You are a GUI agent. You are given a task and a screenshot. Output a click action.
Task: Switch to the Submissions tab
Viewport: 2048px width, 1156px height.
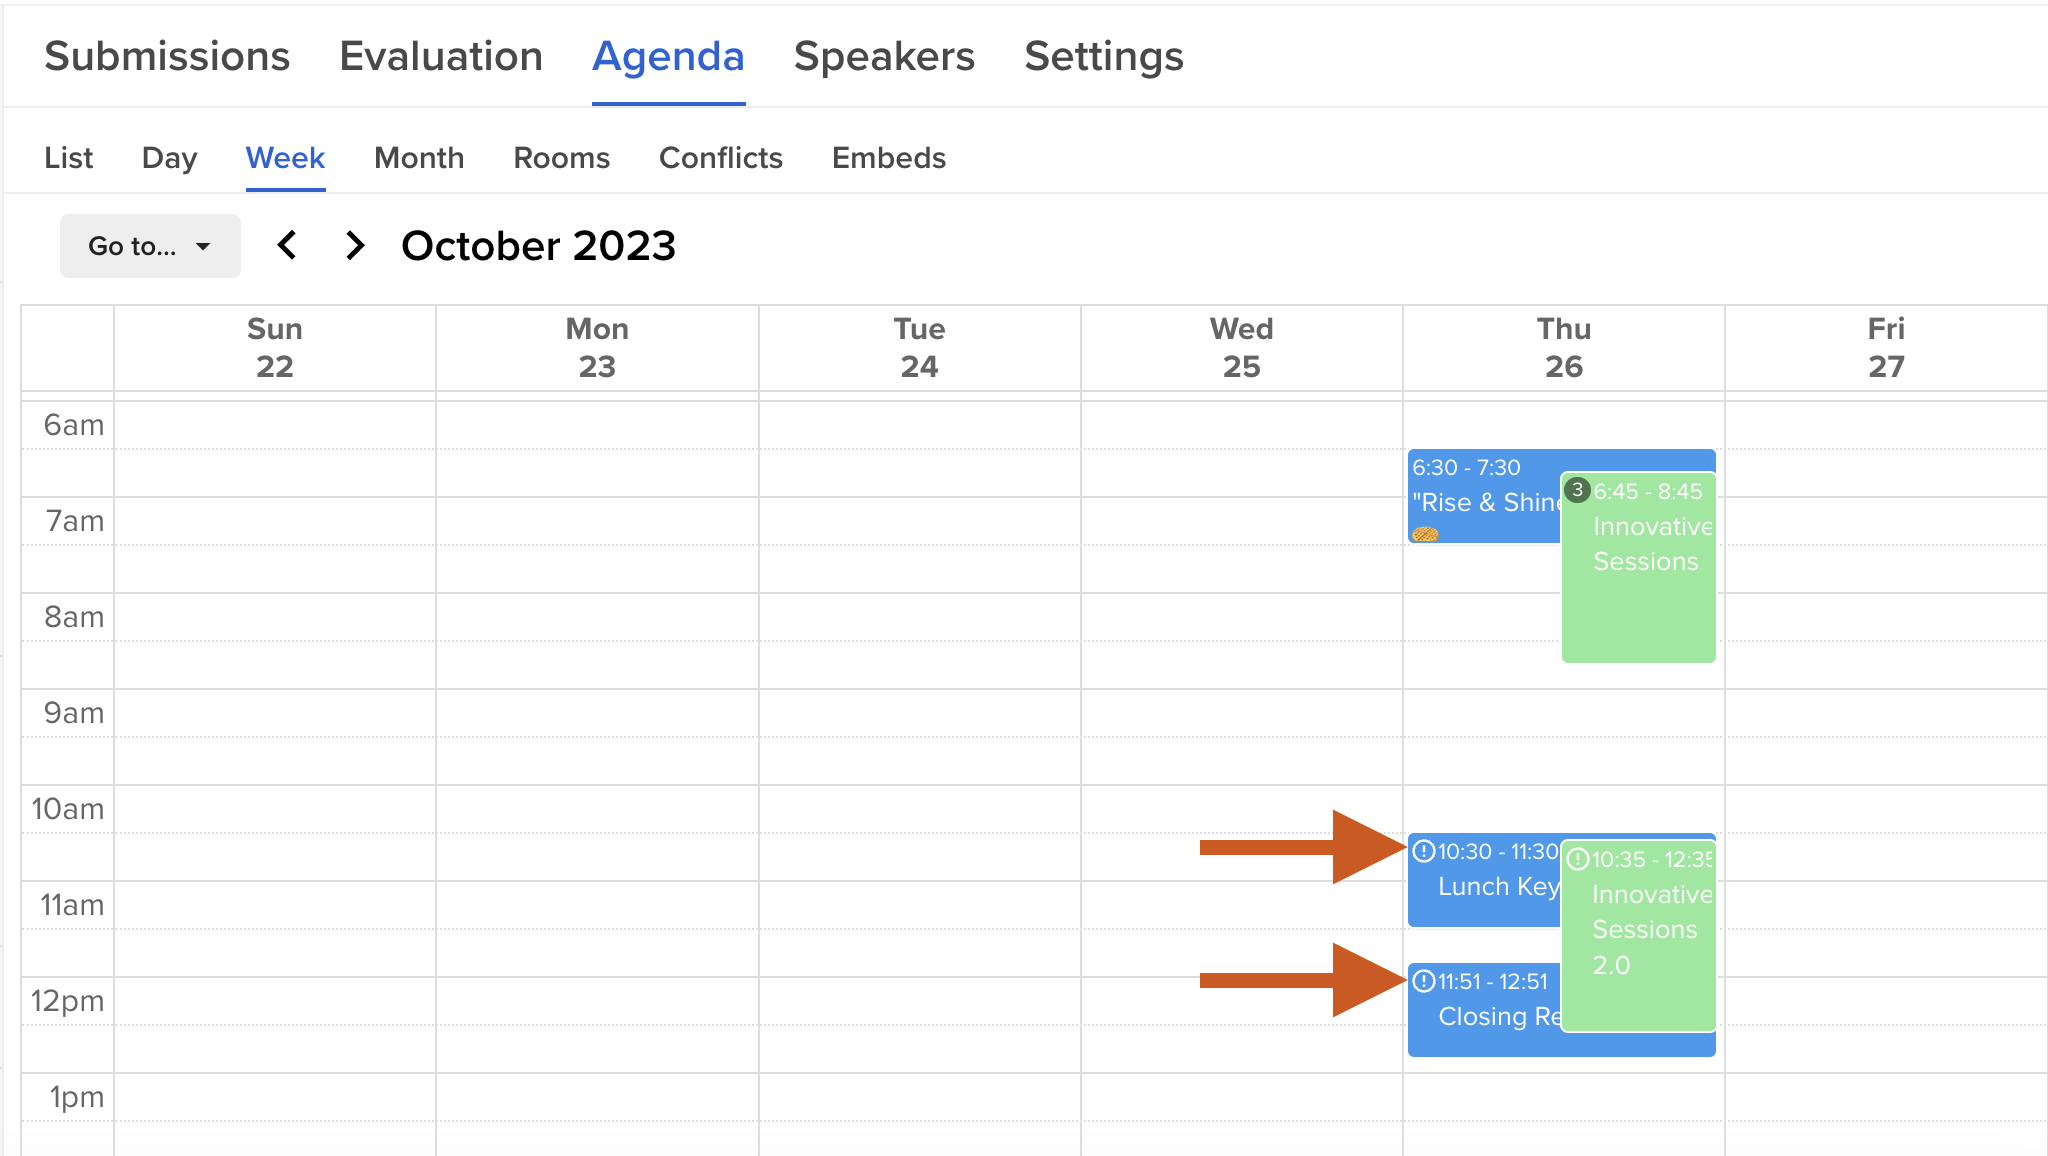[167, 57]
